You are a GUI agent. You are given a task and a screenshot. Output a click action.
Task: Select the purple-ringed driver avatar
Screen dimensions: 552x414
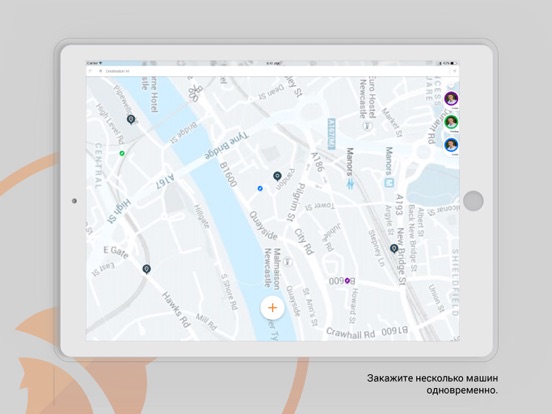(x=451, y=99)
